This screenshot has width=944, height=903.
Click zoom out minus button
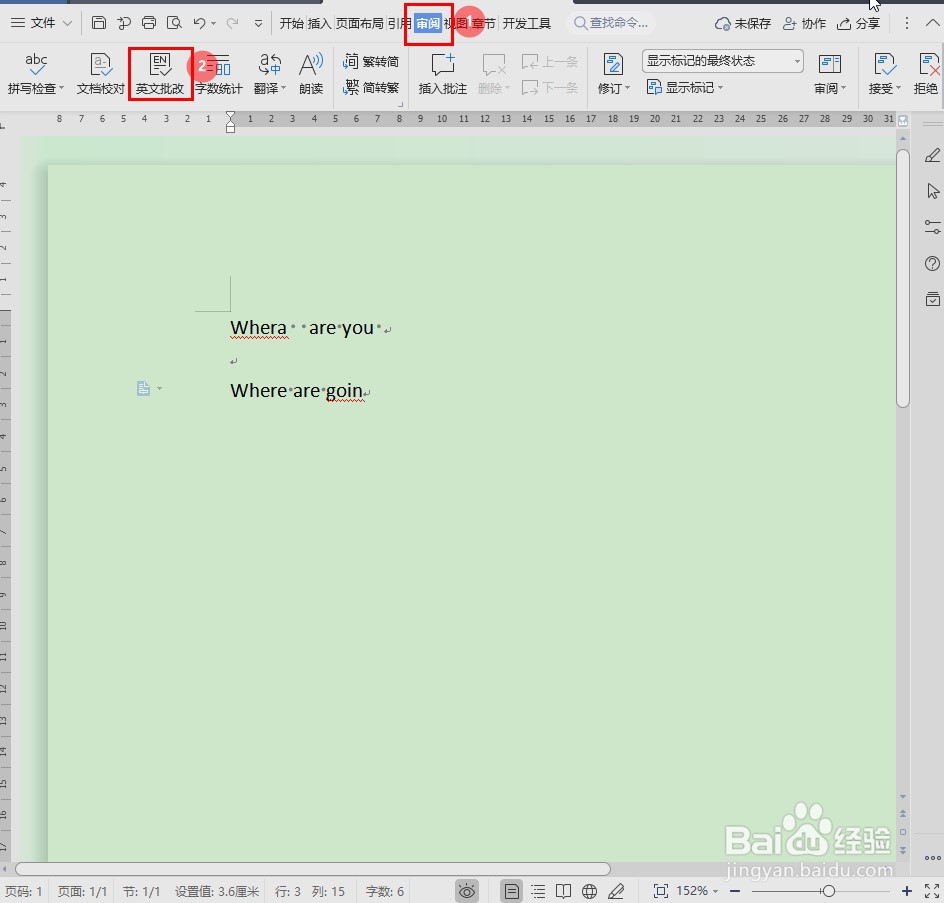point(734,891)
